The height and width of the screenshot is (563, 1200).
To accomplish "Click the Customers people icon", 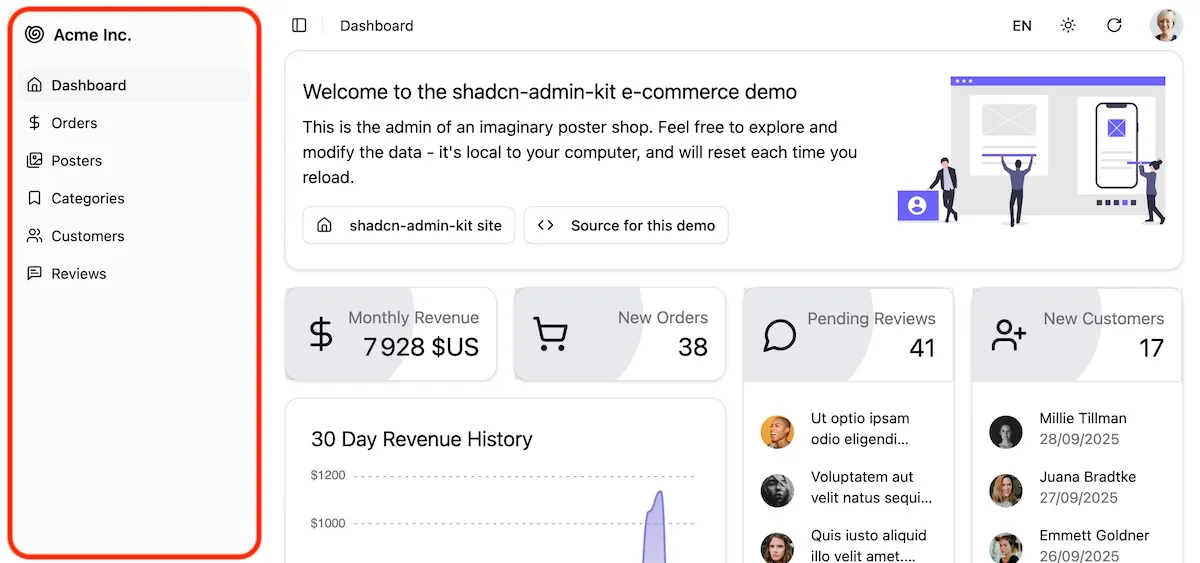I will point(35,236).
